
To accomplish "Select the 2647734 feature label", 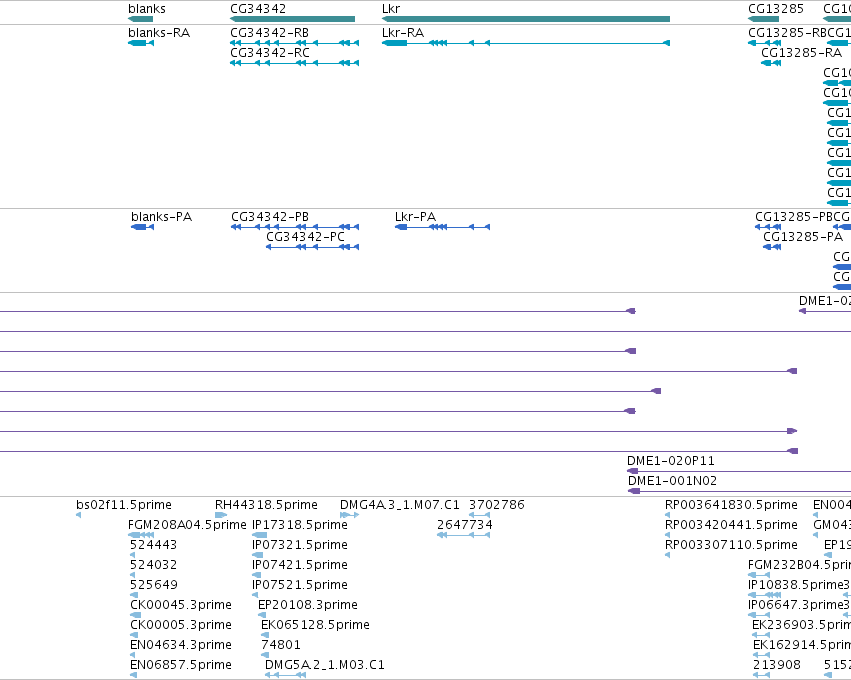I will 465,525.
